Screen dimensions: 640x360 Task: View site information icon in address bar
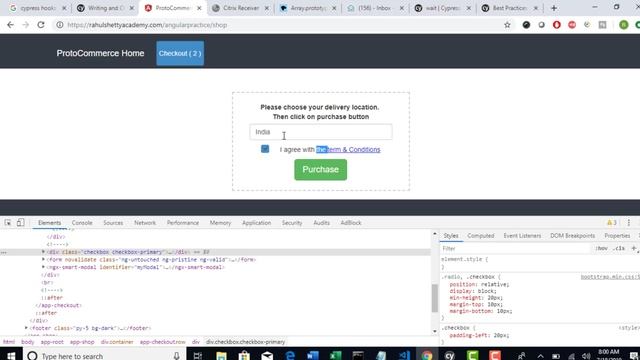pyautogui.click(x=60, y=25)
